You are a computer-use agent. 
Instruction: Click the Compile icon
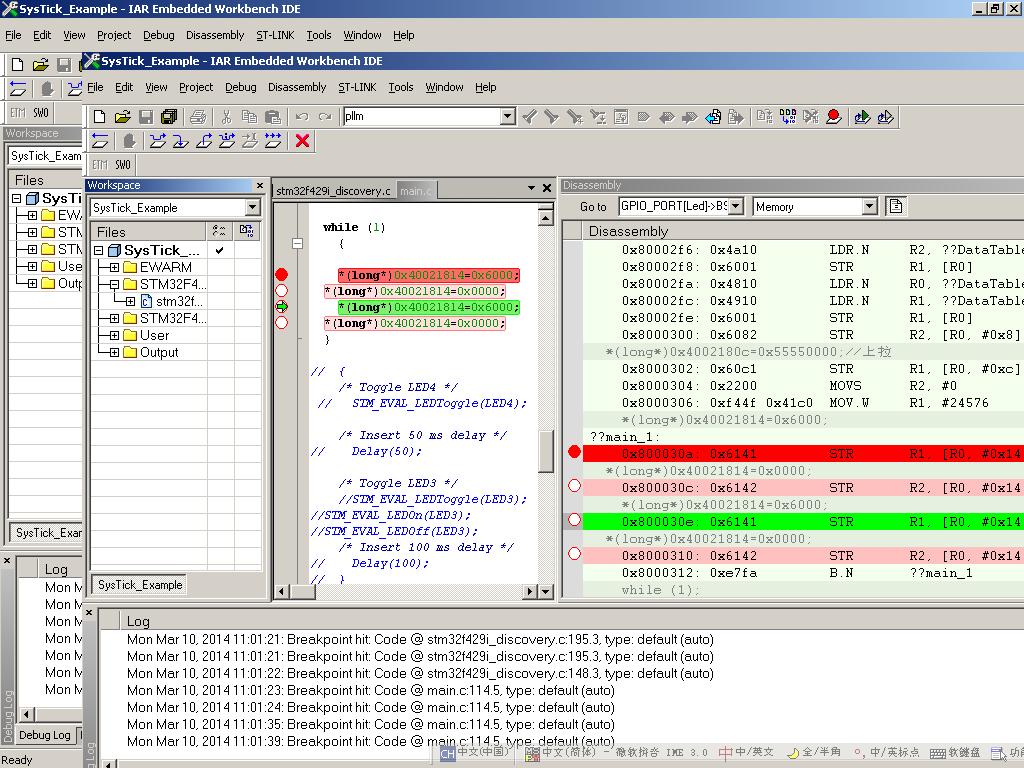pyautogui.click(x=765, y=117)
